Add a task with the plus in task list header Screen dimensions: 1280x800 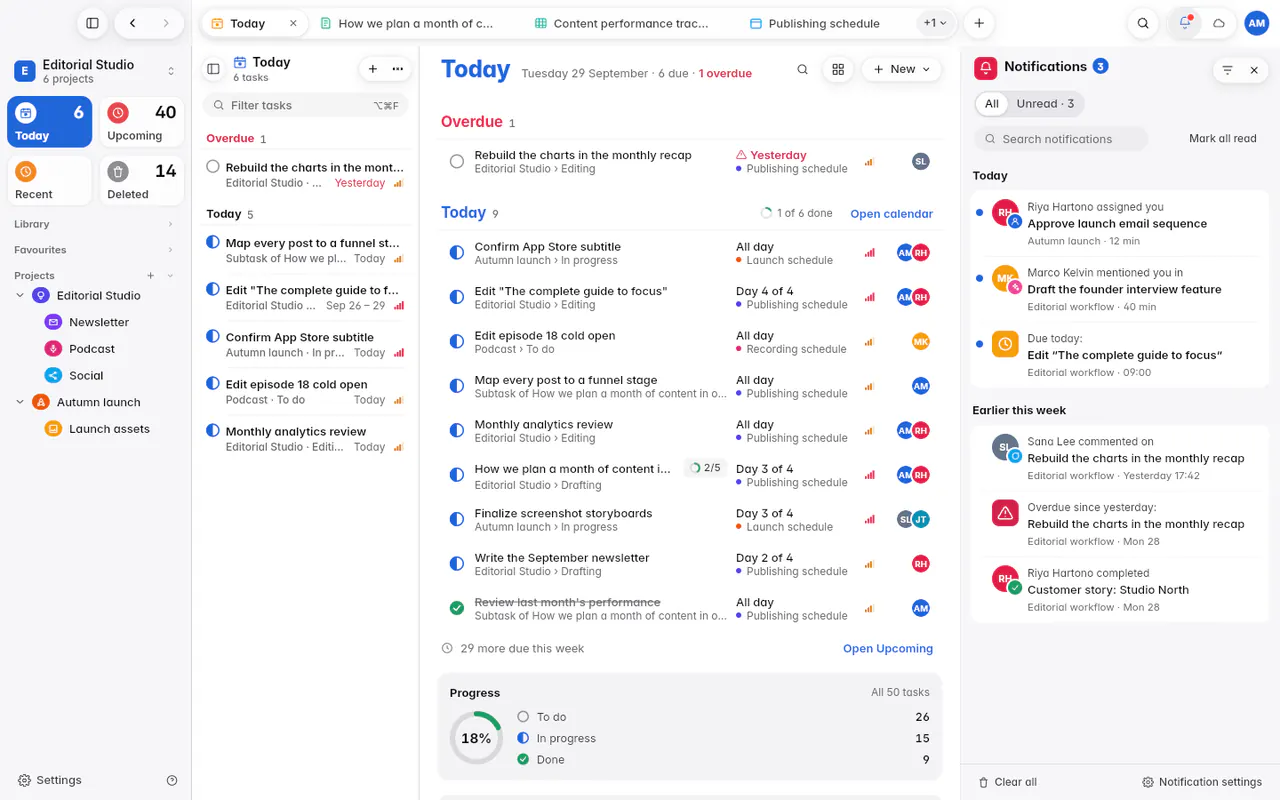click(373, 69)
